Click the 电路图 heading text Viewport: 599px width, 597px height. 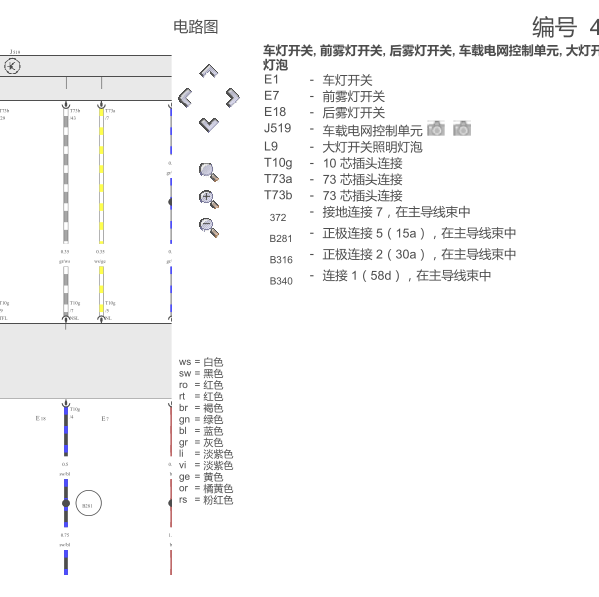coord(196,27)
